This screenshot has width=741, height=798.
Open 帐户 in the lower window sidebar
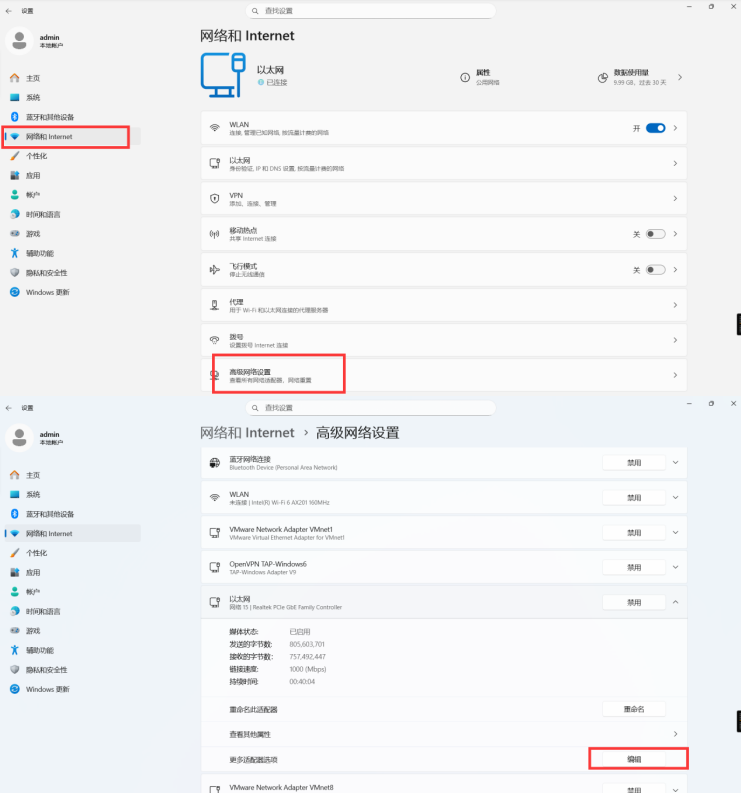[72, 592]
